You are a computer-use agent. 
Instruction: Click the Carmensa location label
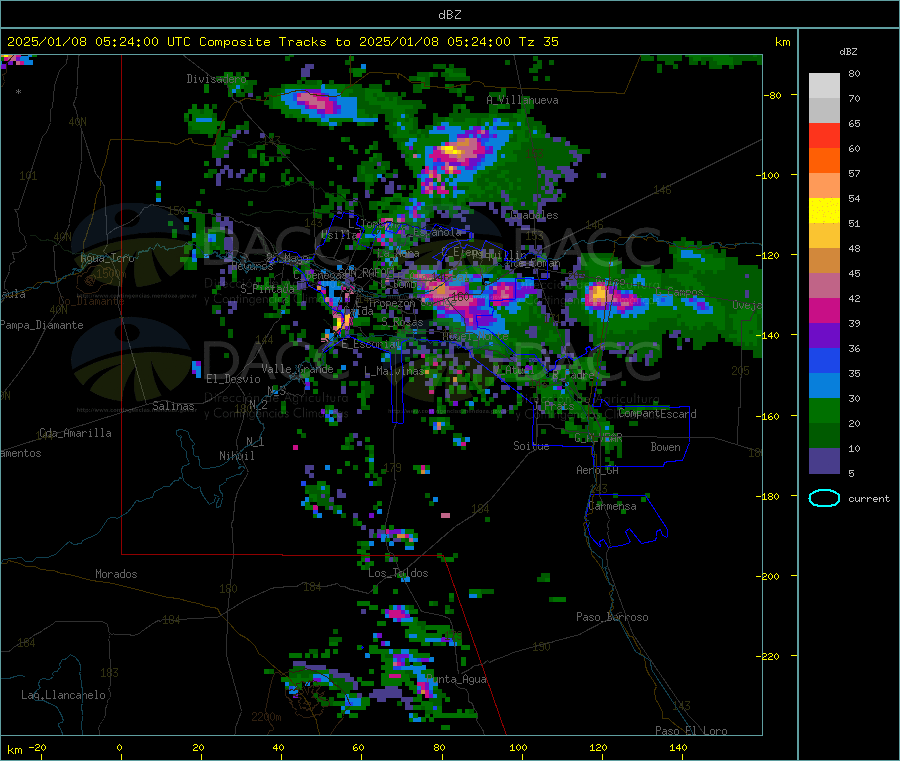pos(612,506)
